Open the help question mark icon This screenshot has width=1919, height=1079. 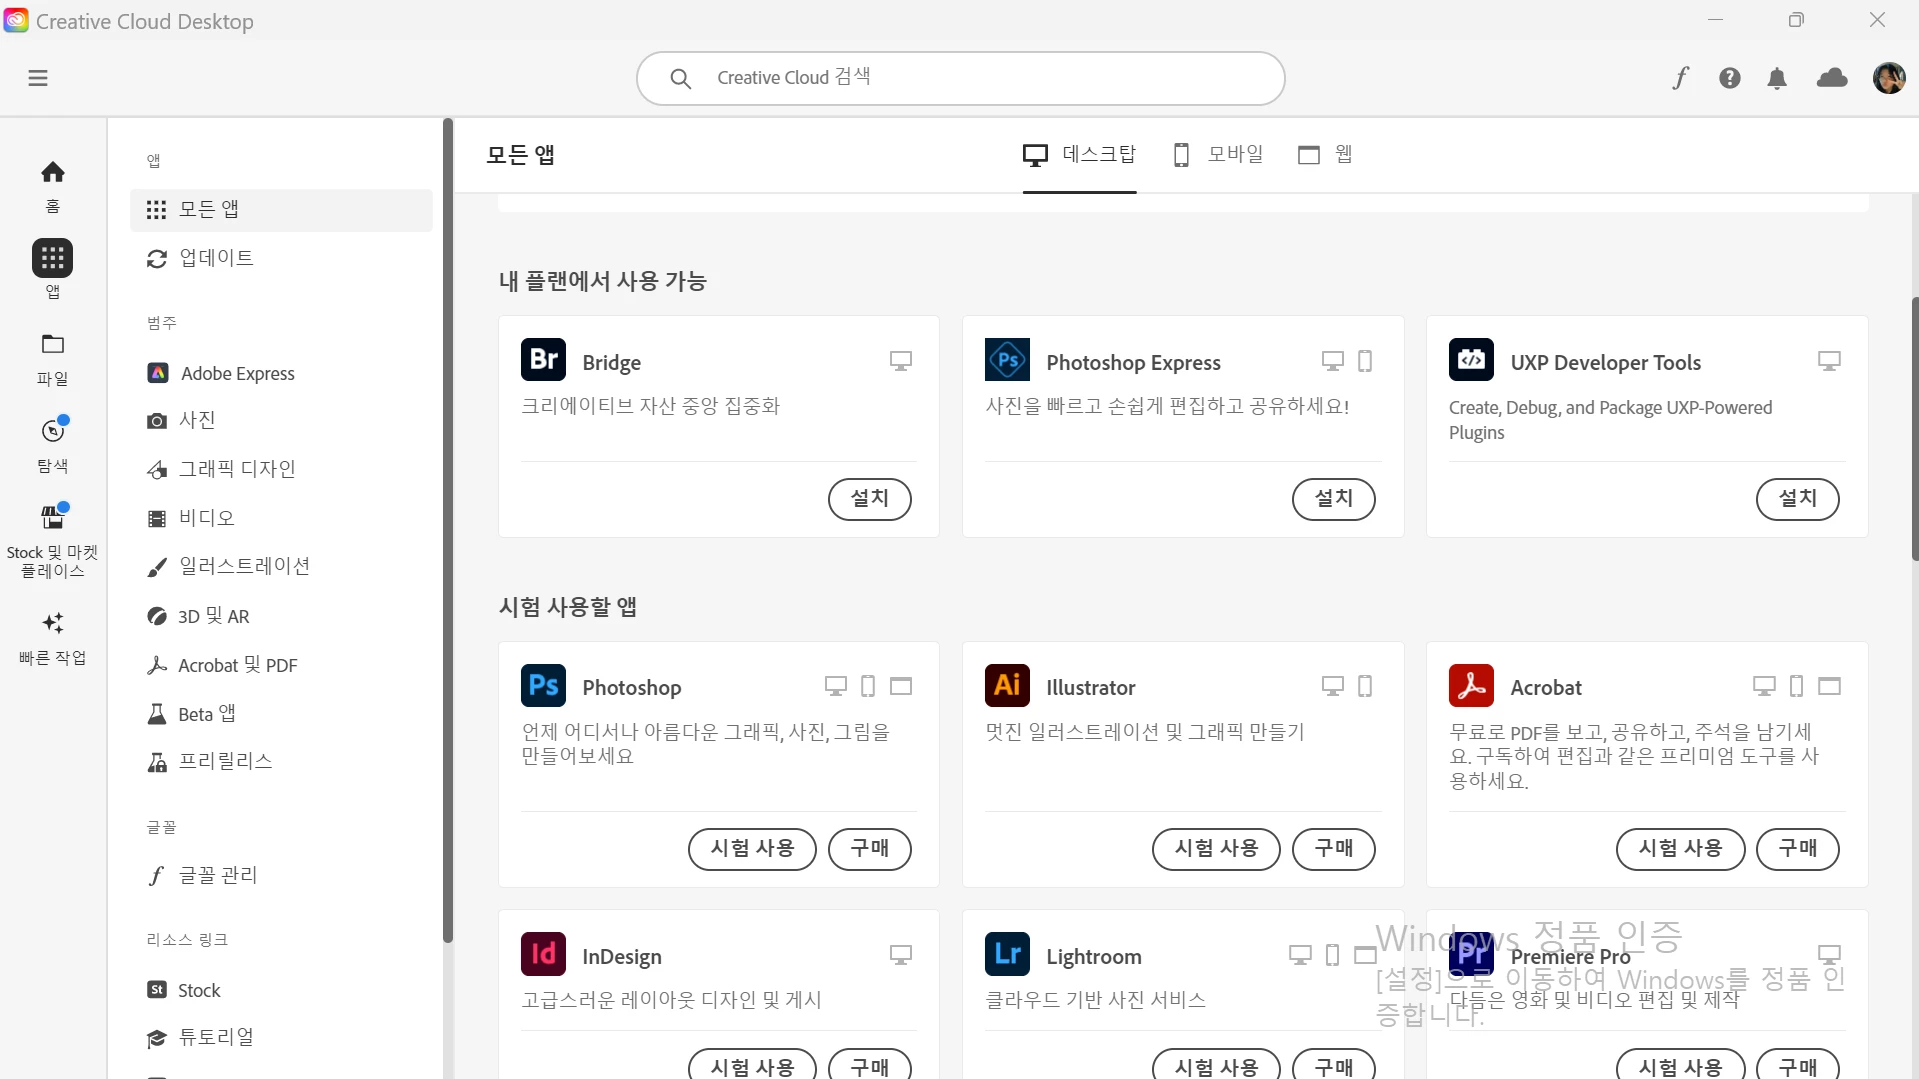1730,78
